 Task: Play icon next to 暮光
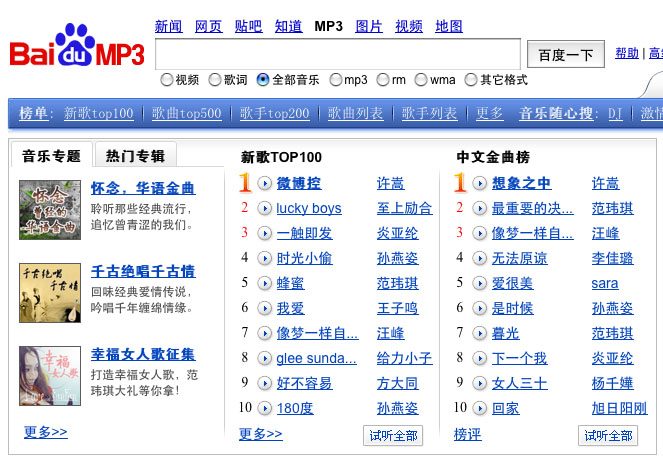(x=479, y=334)
